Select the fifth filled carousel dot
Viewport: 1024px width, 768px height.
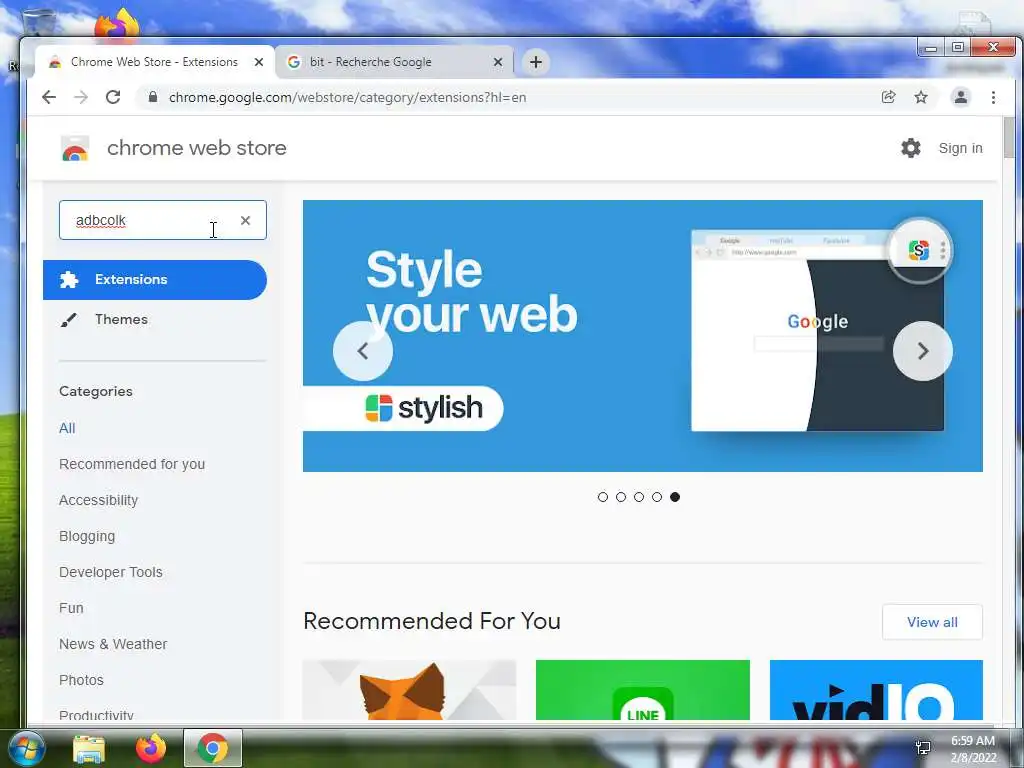coord(675,497)
